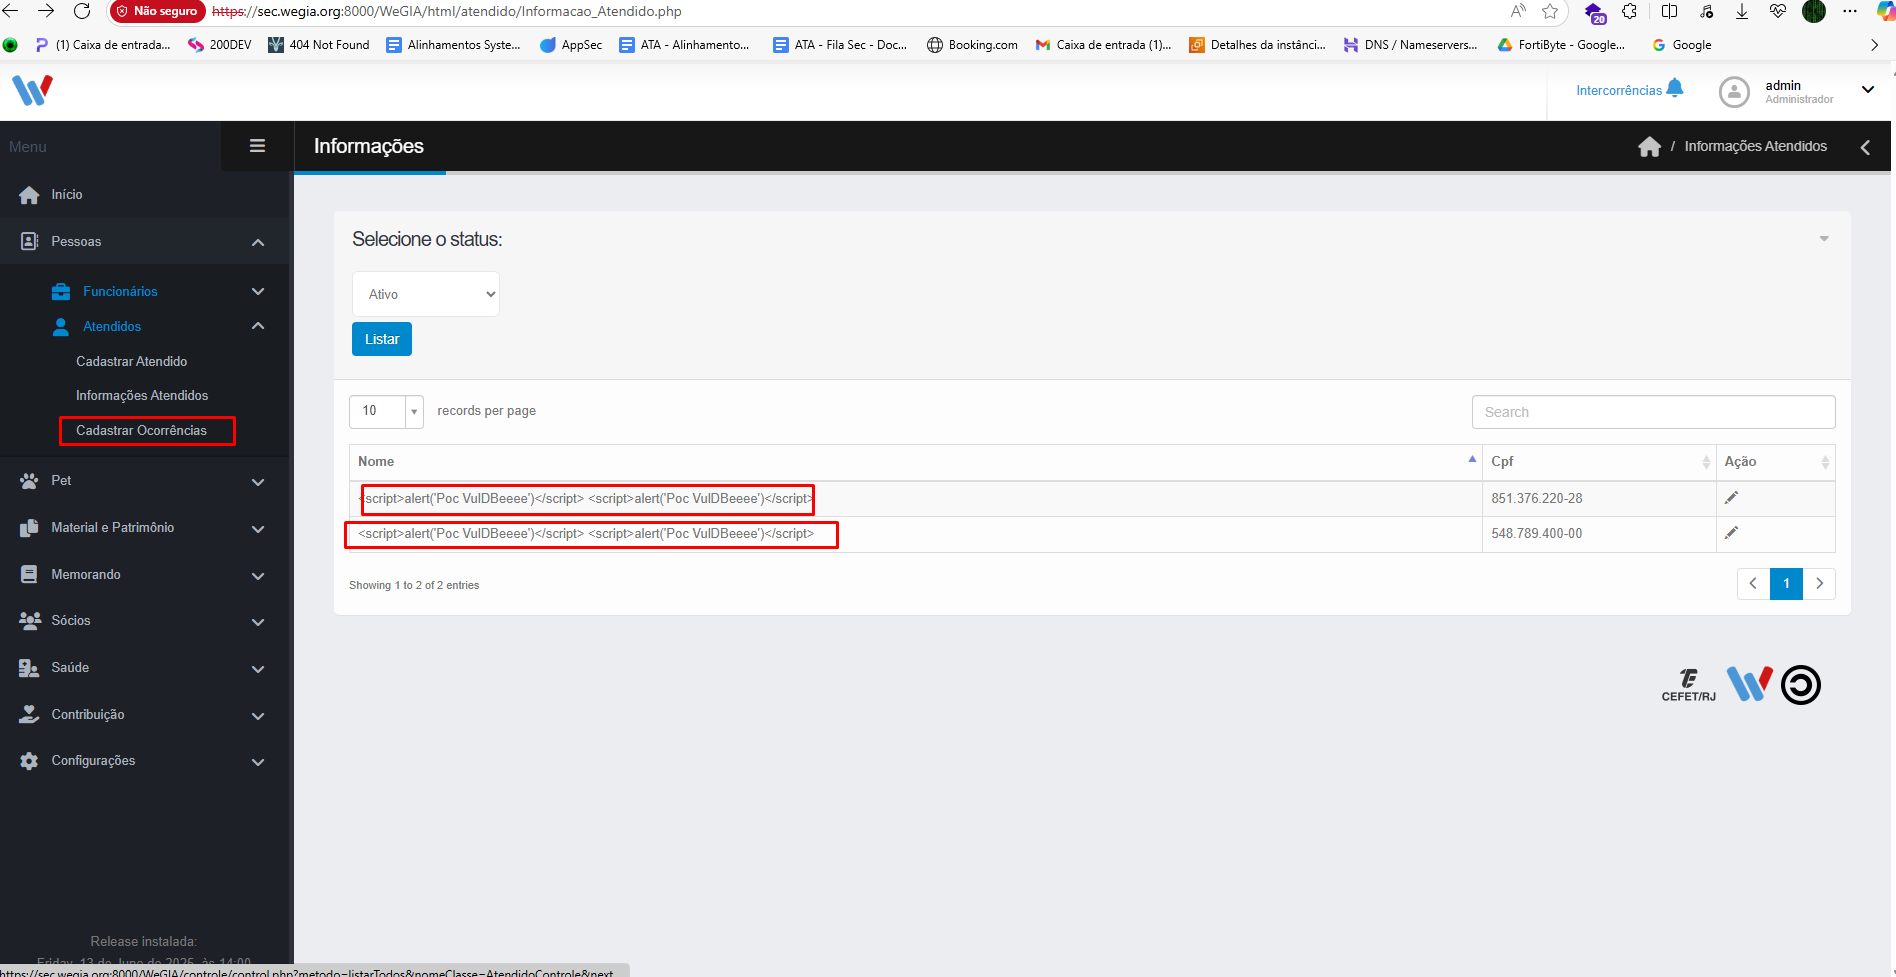This screenshot has width=1896, height=977.
Task: Click the admin user avatar icon
Action: 1734,91
